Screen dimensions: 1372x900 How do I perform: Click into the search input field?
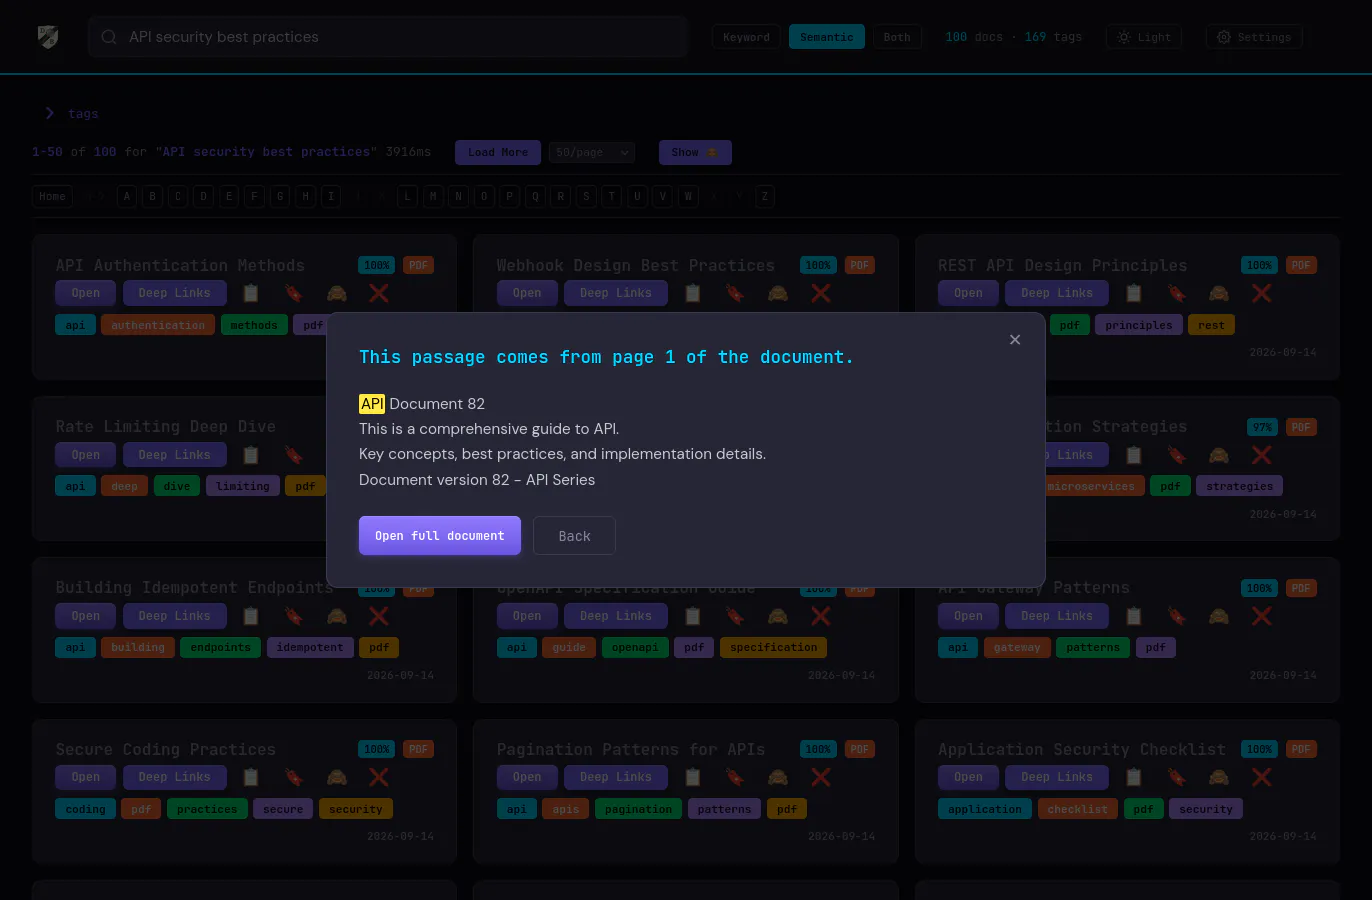point(388,37)
